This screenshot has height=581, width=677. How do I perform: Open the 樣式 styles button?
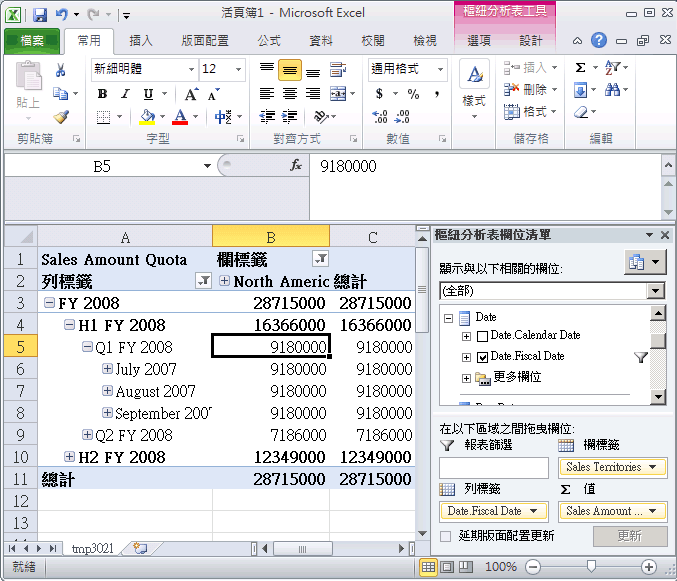point(474,91)
